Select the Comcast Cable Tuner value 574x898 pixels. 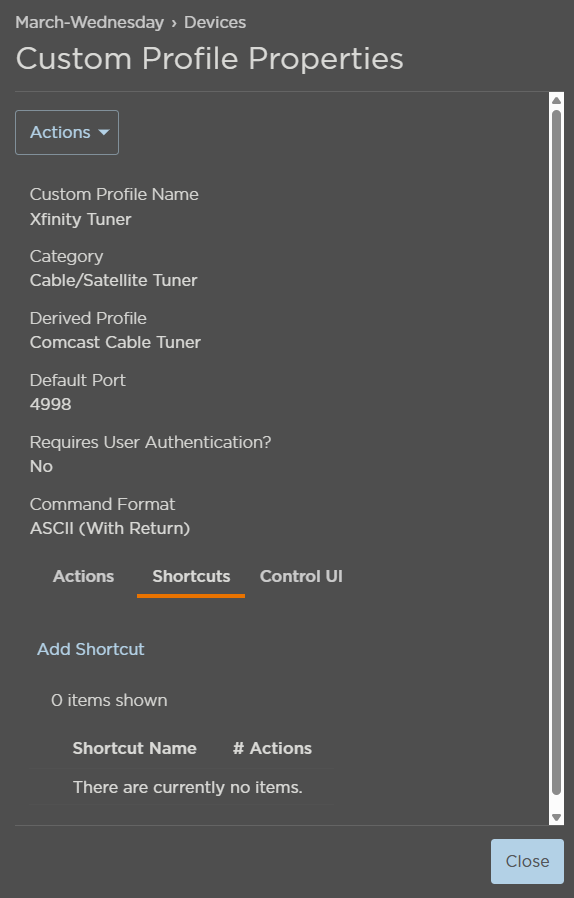coord(115,342)
